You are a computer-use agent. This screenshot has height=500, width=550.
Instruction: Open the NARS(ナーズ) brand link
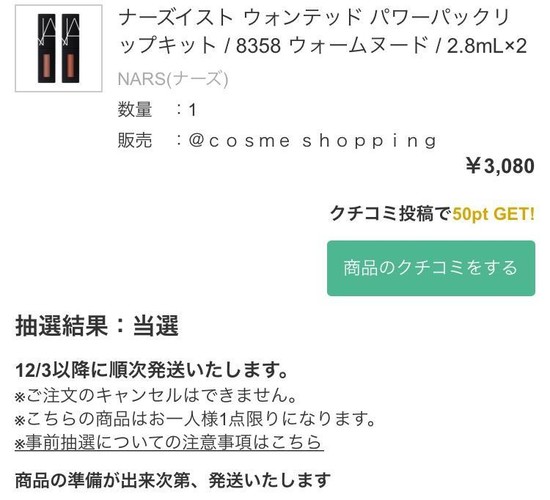(x=173, y=79)
